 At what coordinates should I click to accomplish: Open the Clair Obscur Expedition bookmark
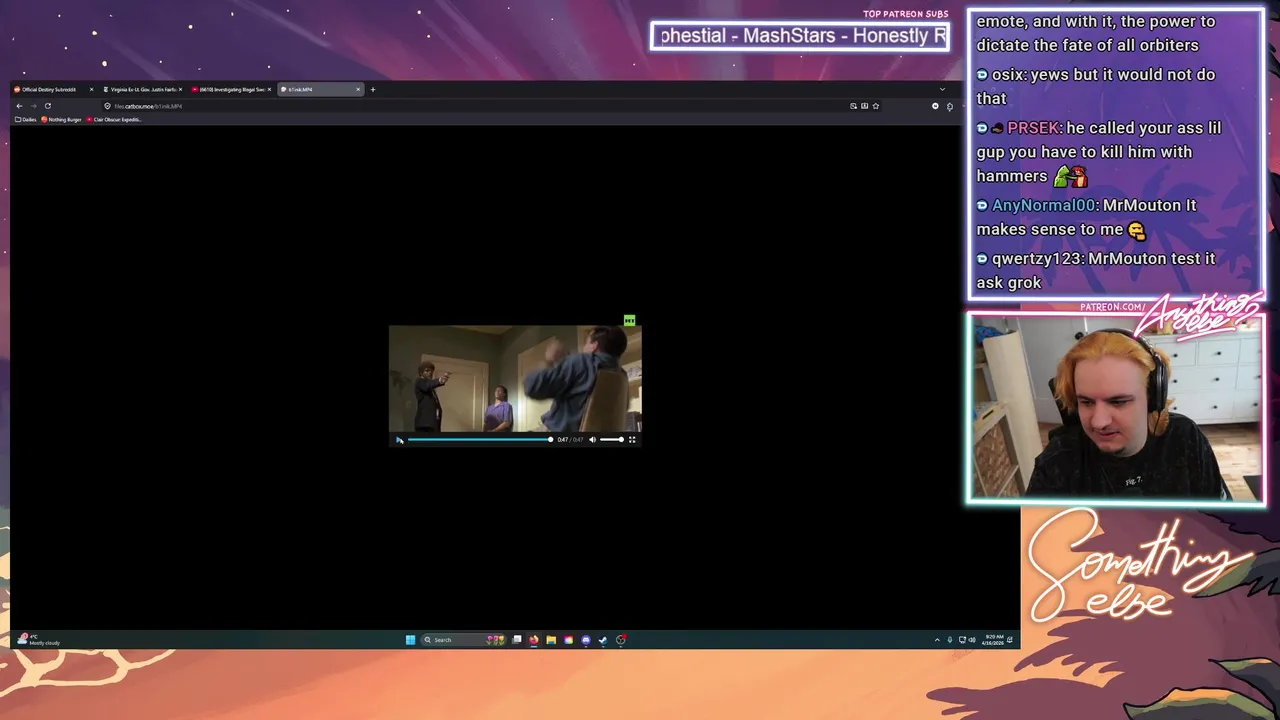click(114, 120)
